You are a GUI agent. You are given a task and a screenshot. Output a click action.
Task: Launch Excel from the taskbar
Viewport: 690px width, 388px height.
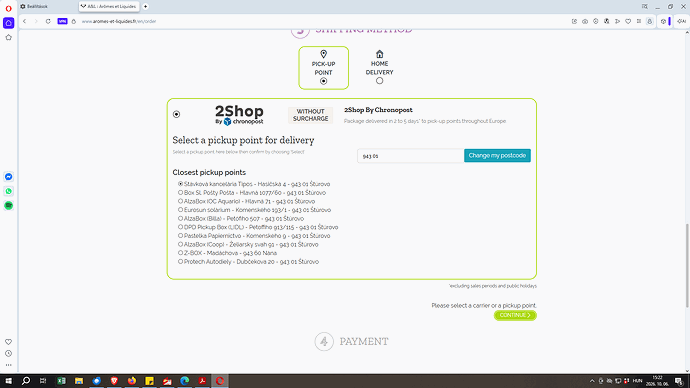[61, 381]
